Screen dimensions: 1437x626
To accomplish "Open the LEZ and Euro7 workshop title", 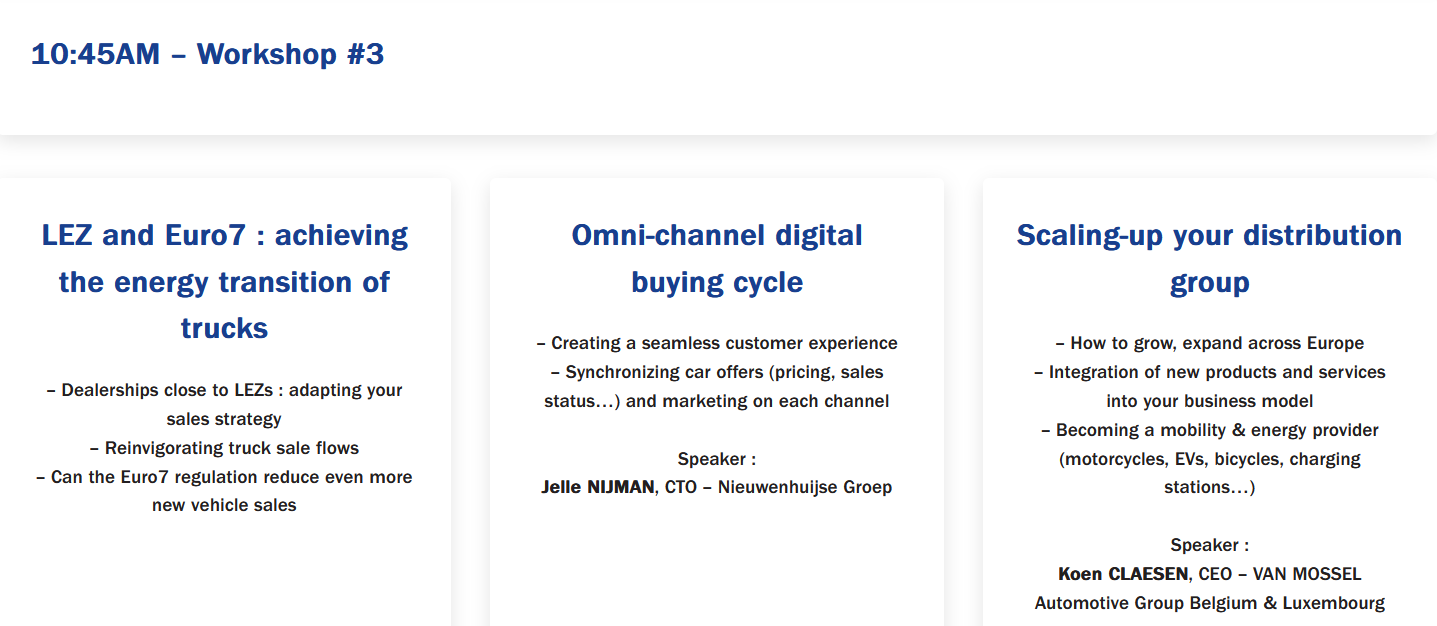I will (x=224, y=281).
